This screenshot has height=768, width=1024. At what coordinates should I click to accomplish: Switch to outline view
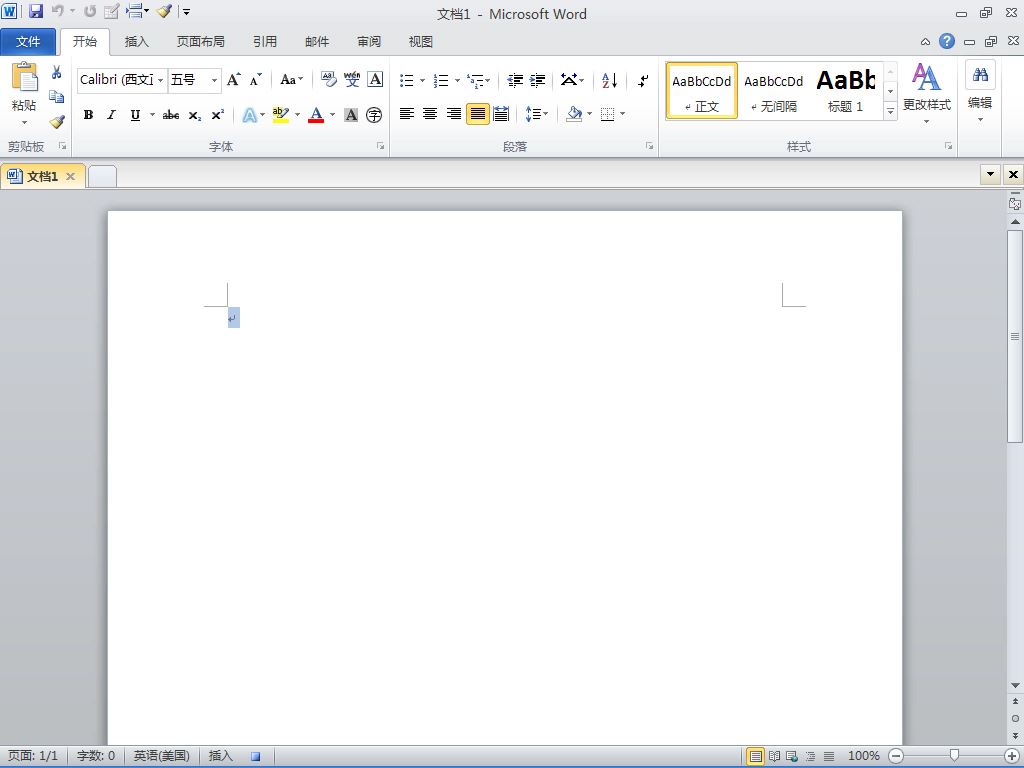pyautogui.click(x=810, y=756)
